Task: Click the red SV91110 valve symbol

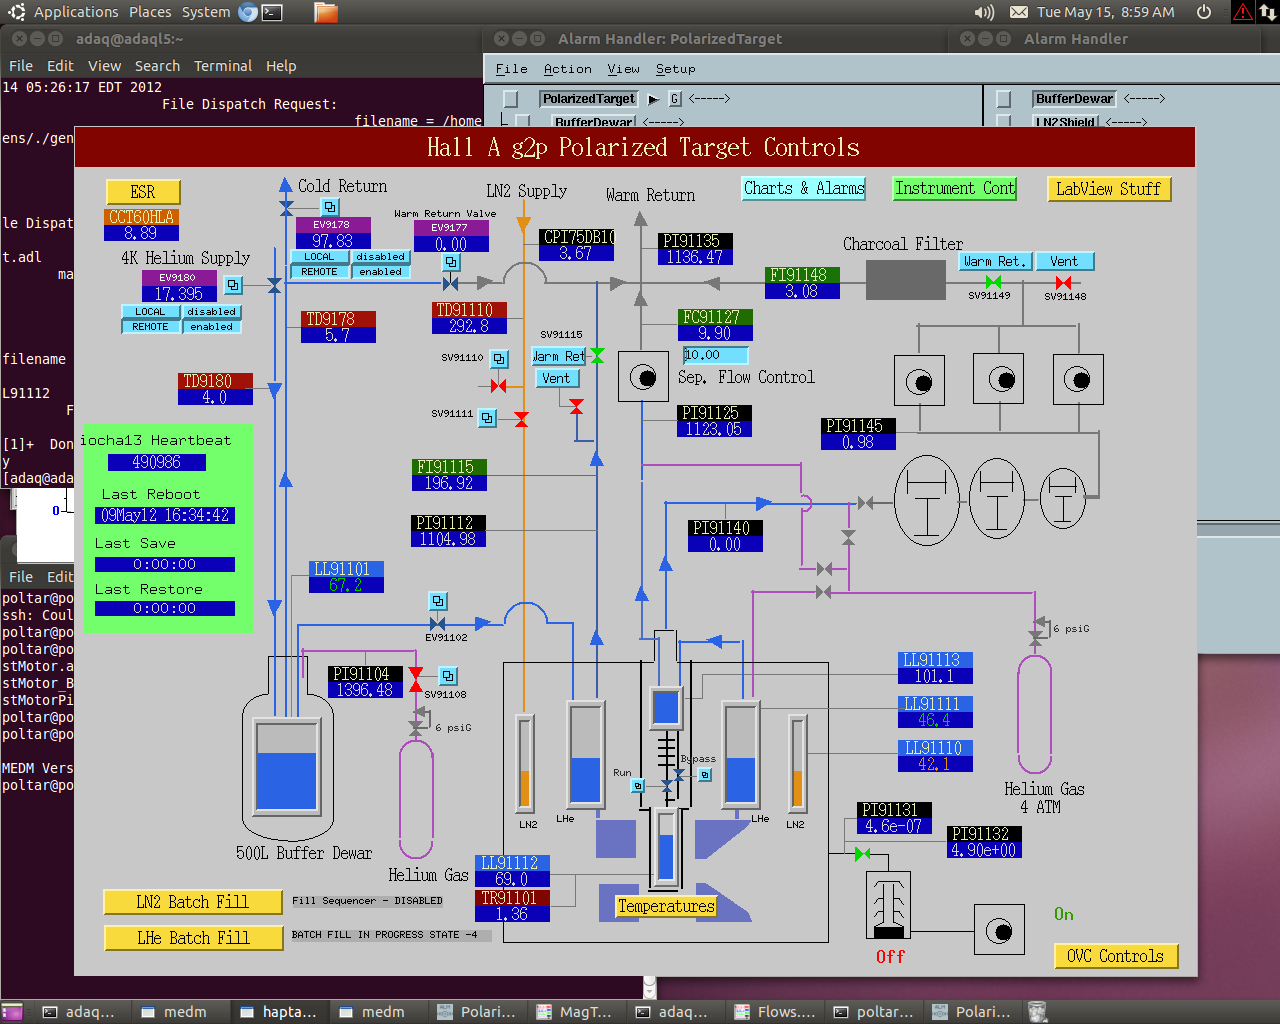Action: click(498, 386)
